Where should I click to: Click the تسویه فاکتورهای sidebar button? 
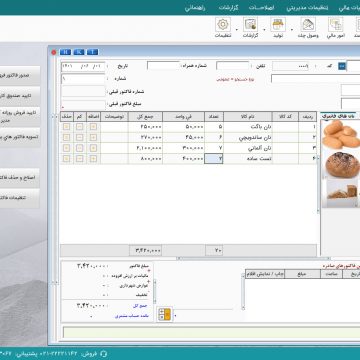[20, 137]
